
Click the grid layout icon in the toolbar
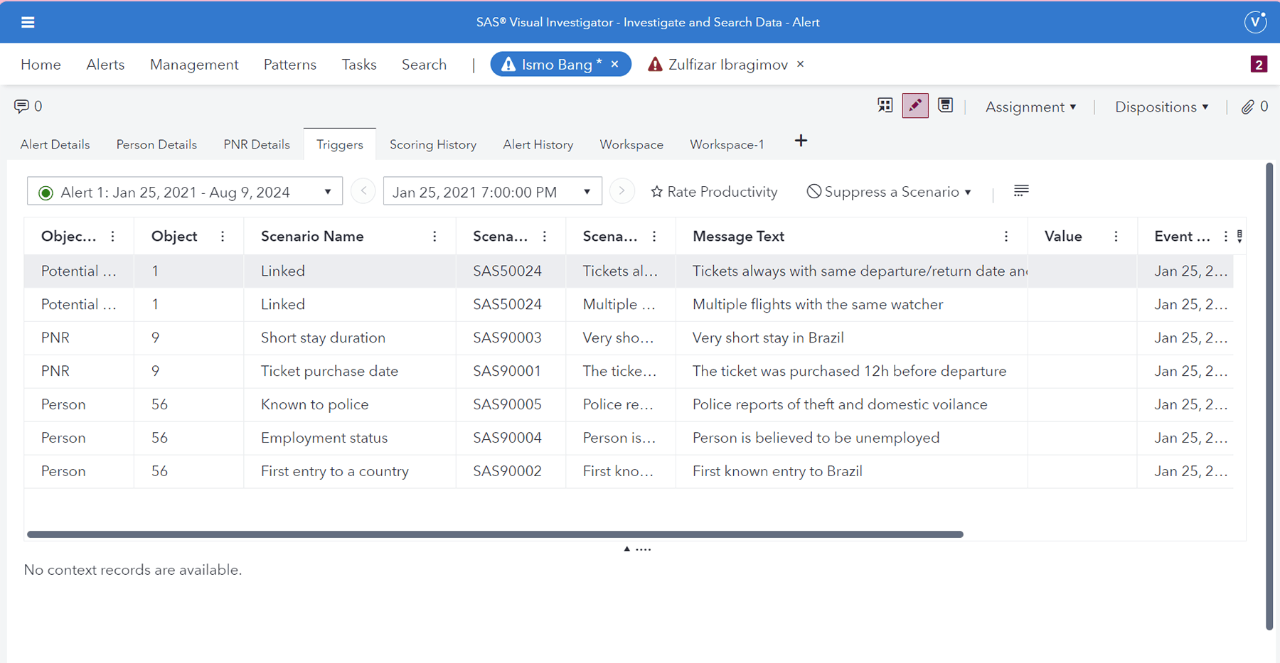[884, 104]
